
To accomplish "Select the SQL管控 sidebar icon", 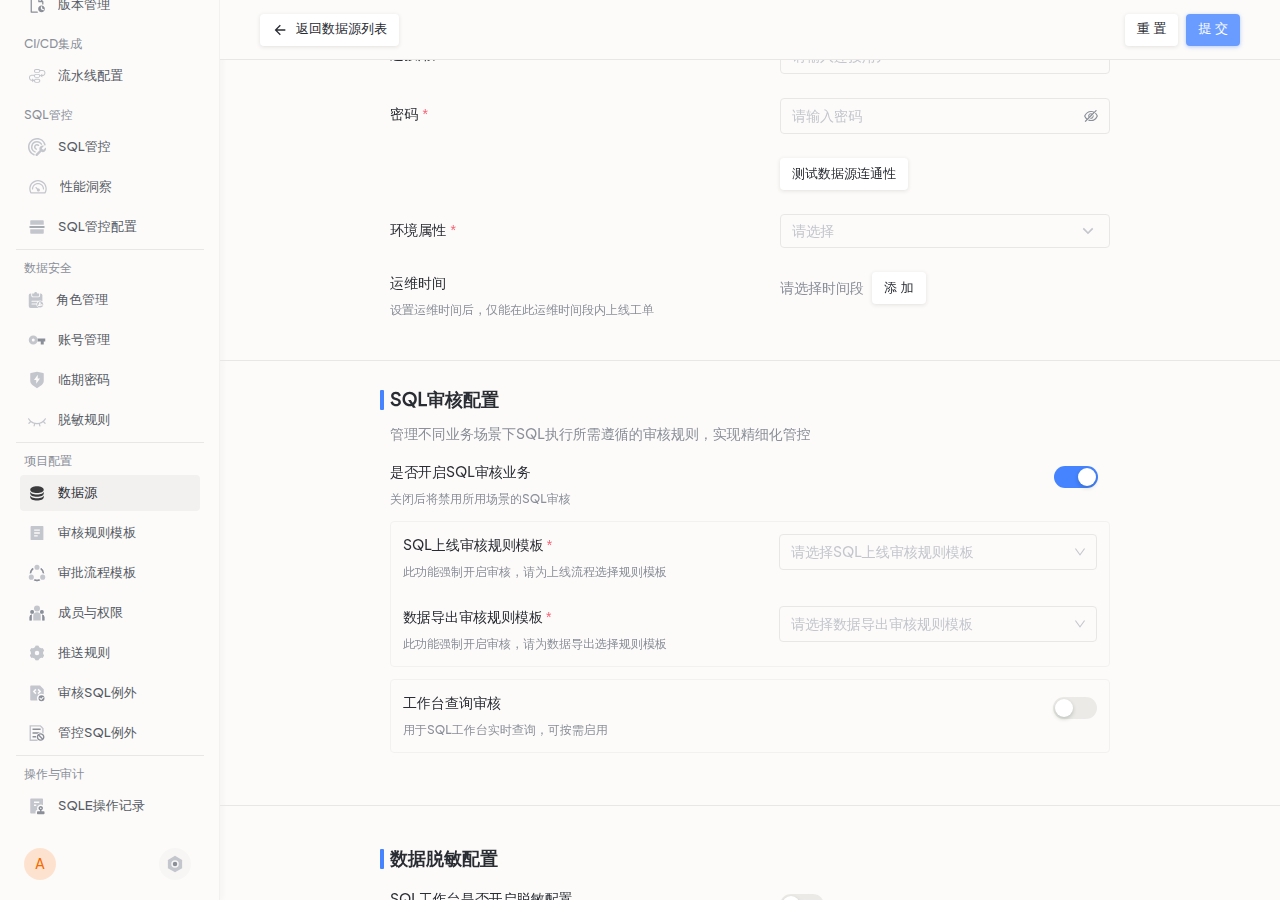I will tap(37, 147).
